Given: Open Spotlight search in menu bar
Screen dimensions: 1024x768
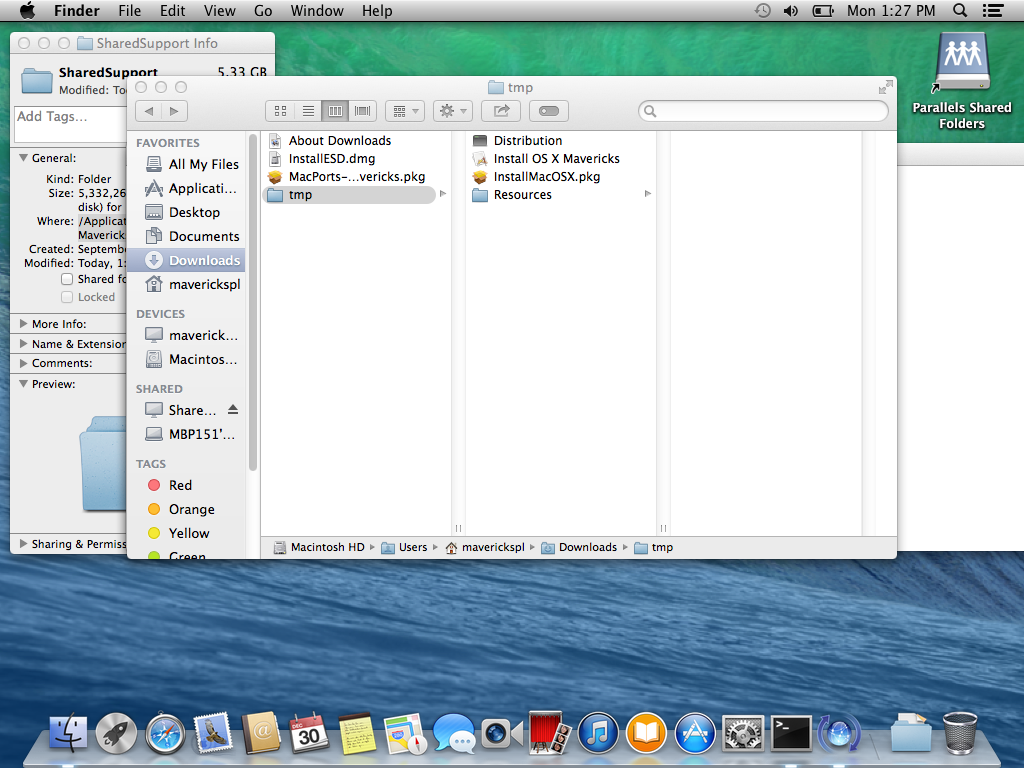Looking at the screenshot, I should click(960, 11).
